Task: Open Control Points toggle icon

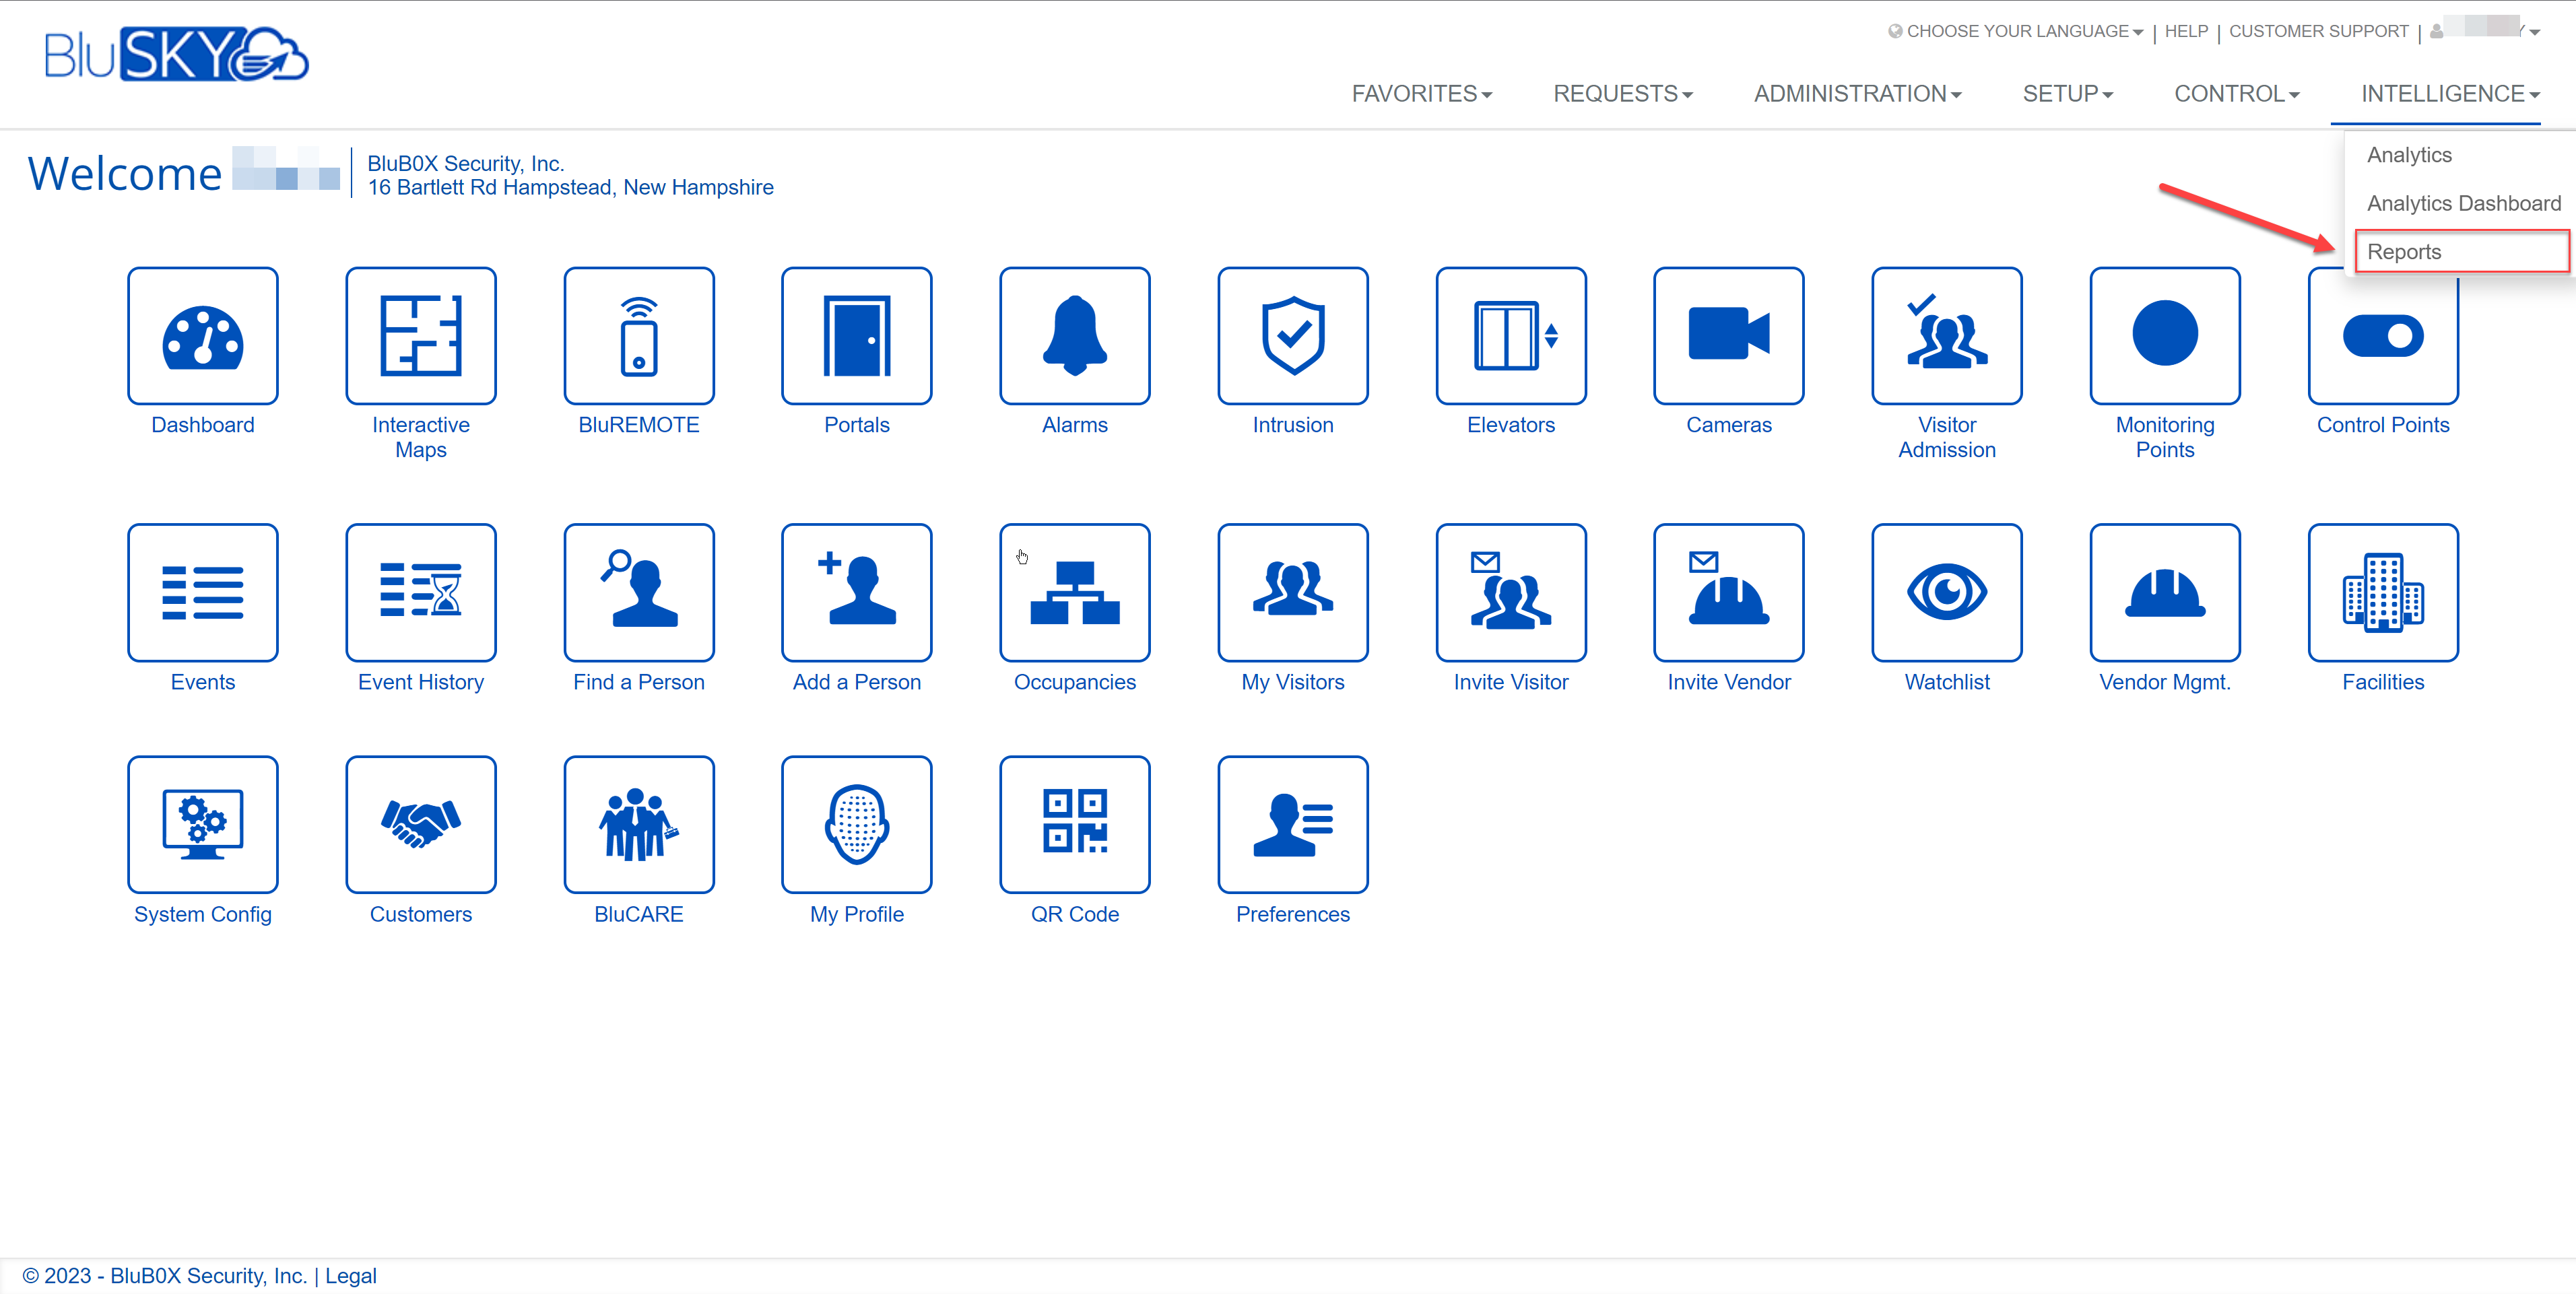Action: tap(2383, 340)
